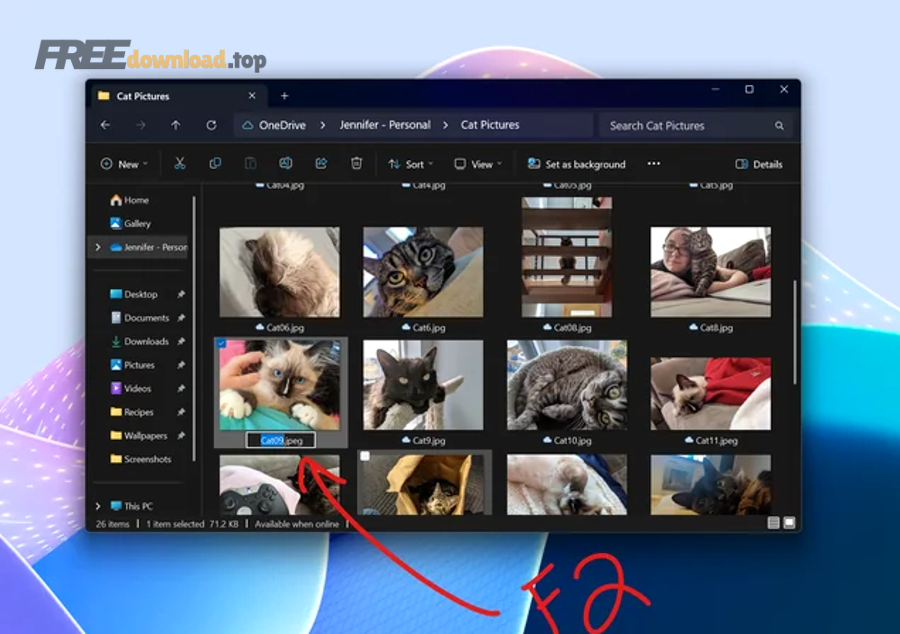Expand chevron after OneDrive in address bar
Viewport: 900px width, 634px height.
(x=323, y=125)
